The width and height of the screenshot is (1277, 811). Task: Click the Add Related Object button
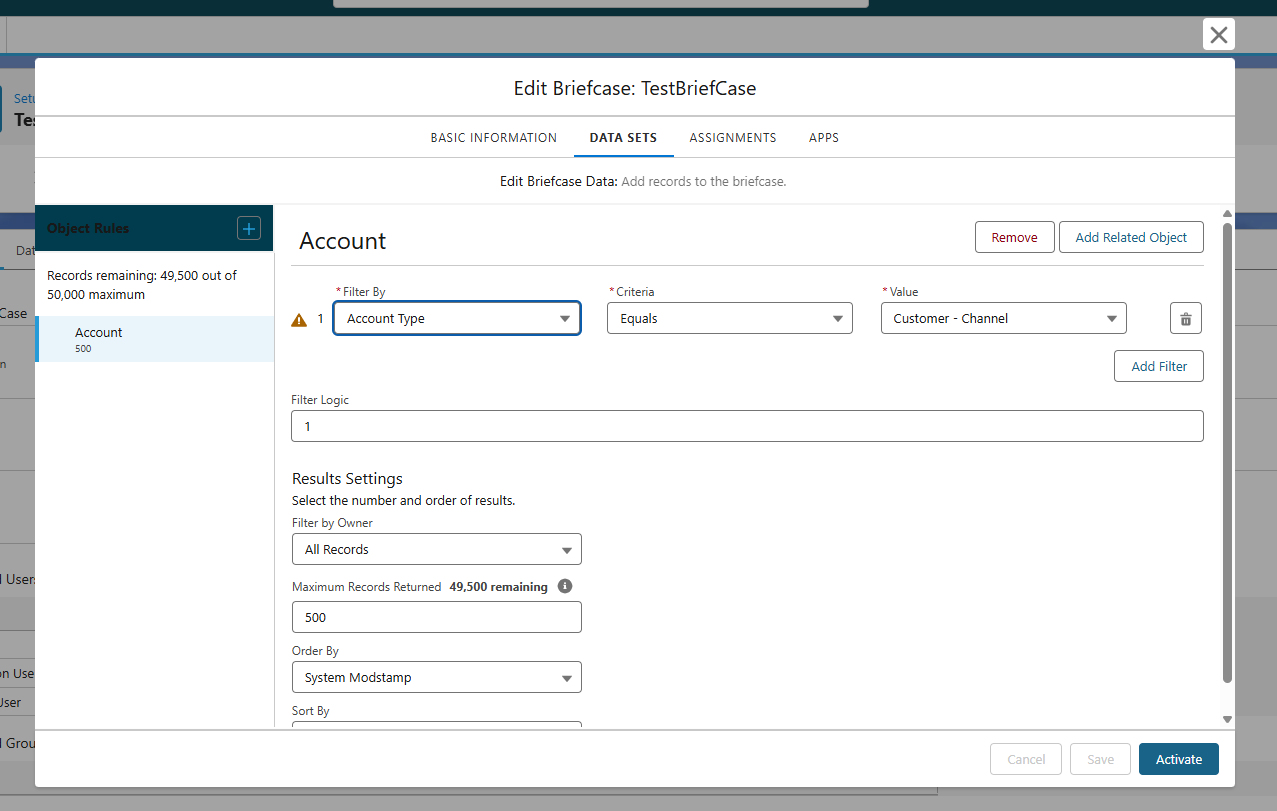pyautogui.click(x=1130, y=238)
